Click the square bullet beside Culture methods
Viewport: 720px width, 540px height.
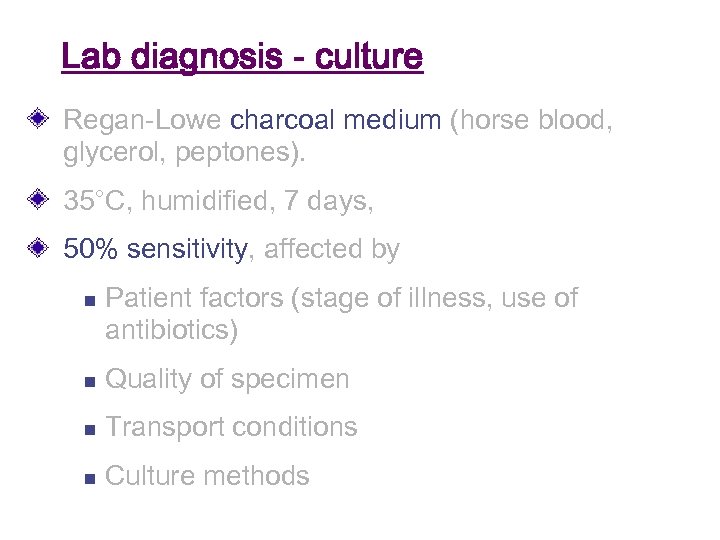(87, 477)
